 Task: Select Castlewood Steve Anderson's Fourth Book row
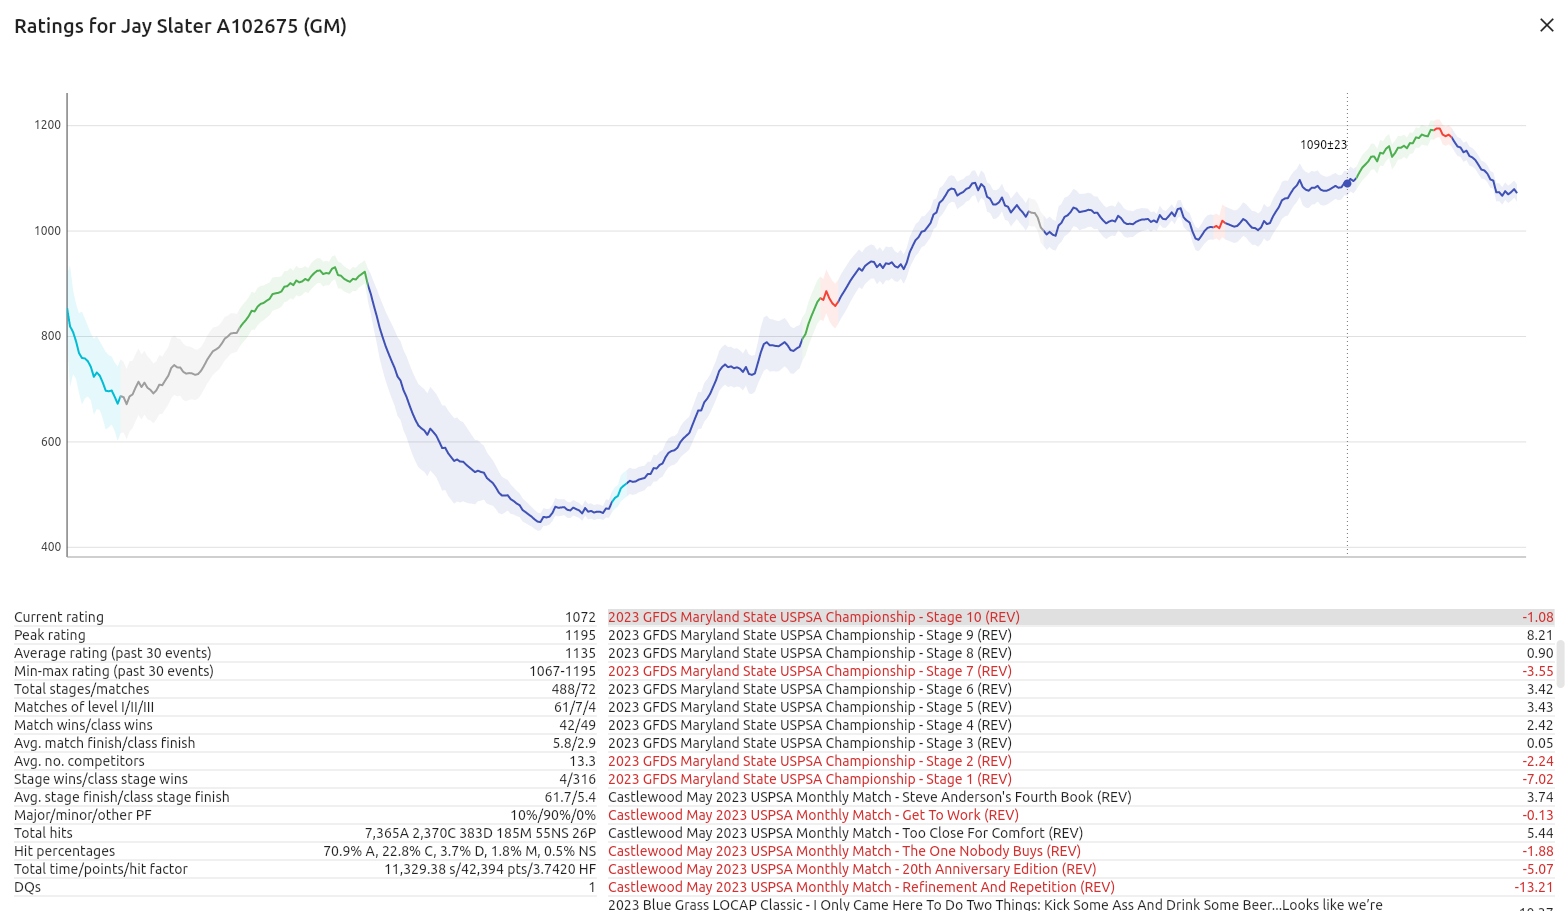click(1081, 797)
